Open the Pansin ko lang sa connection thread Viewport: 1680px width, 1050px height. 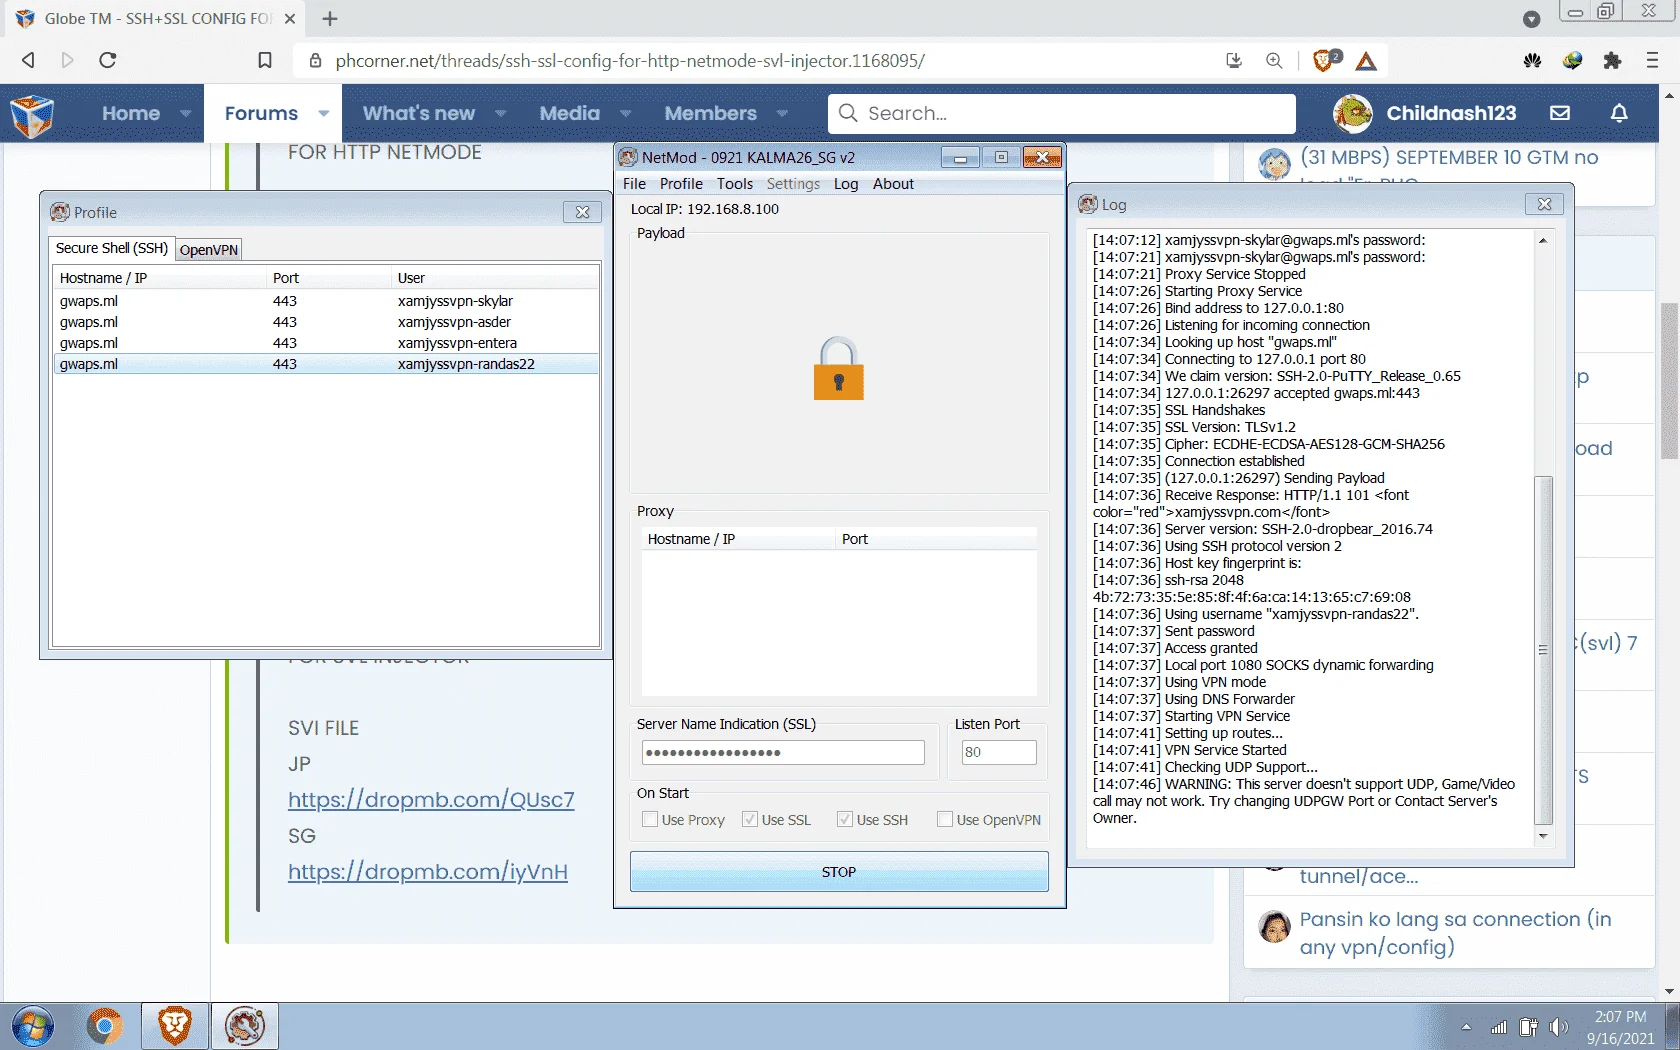1456,933
